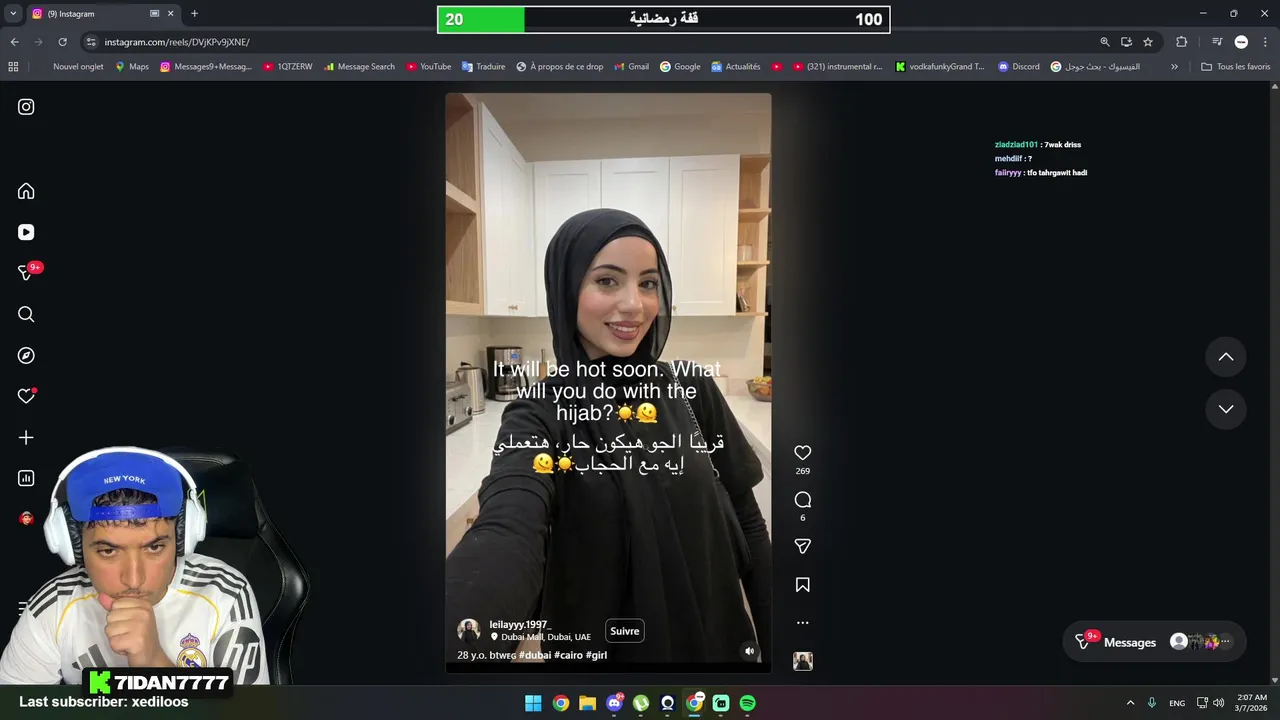Create new post plus icon
Viewport: 1280px width, 720px height.
(26, 437)
